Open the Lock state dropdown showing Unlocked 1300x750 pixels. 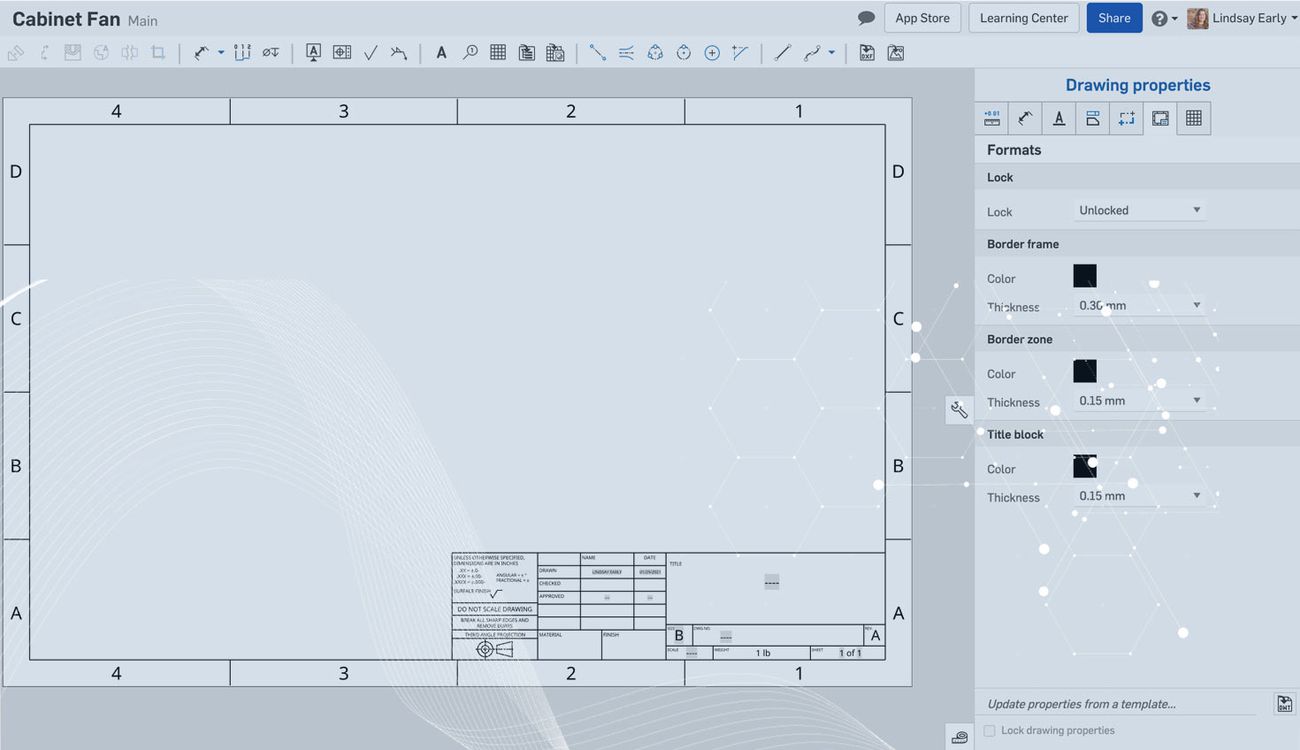coord(1139,209)
